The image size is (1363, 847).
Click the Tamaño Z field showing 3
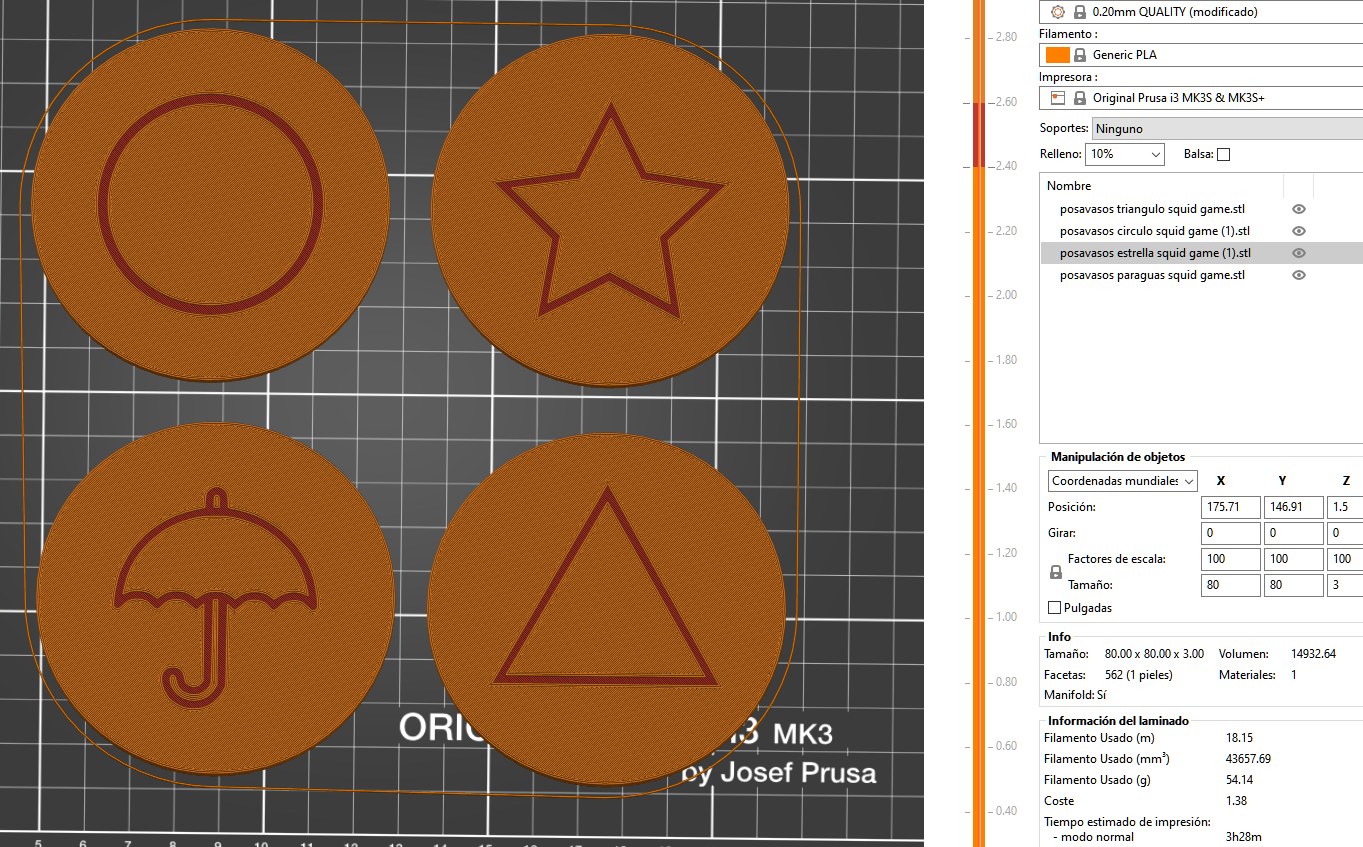tap(1345, 586)
